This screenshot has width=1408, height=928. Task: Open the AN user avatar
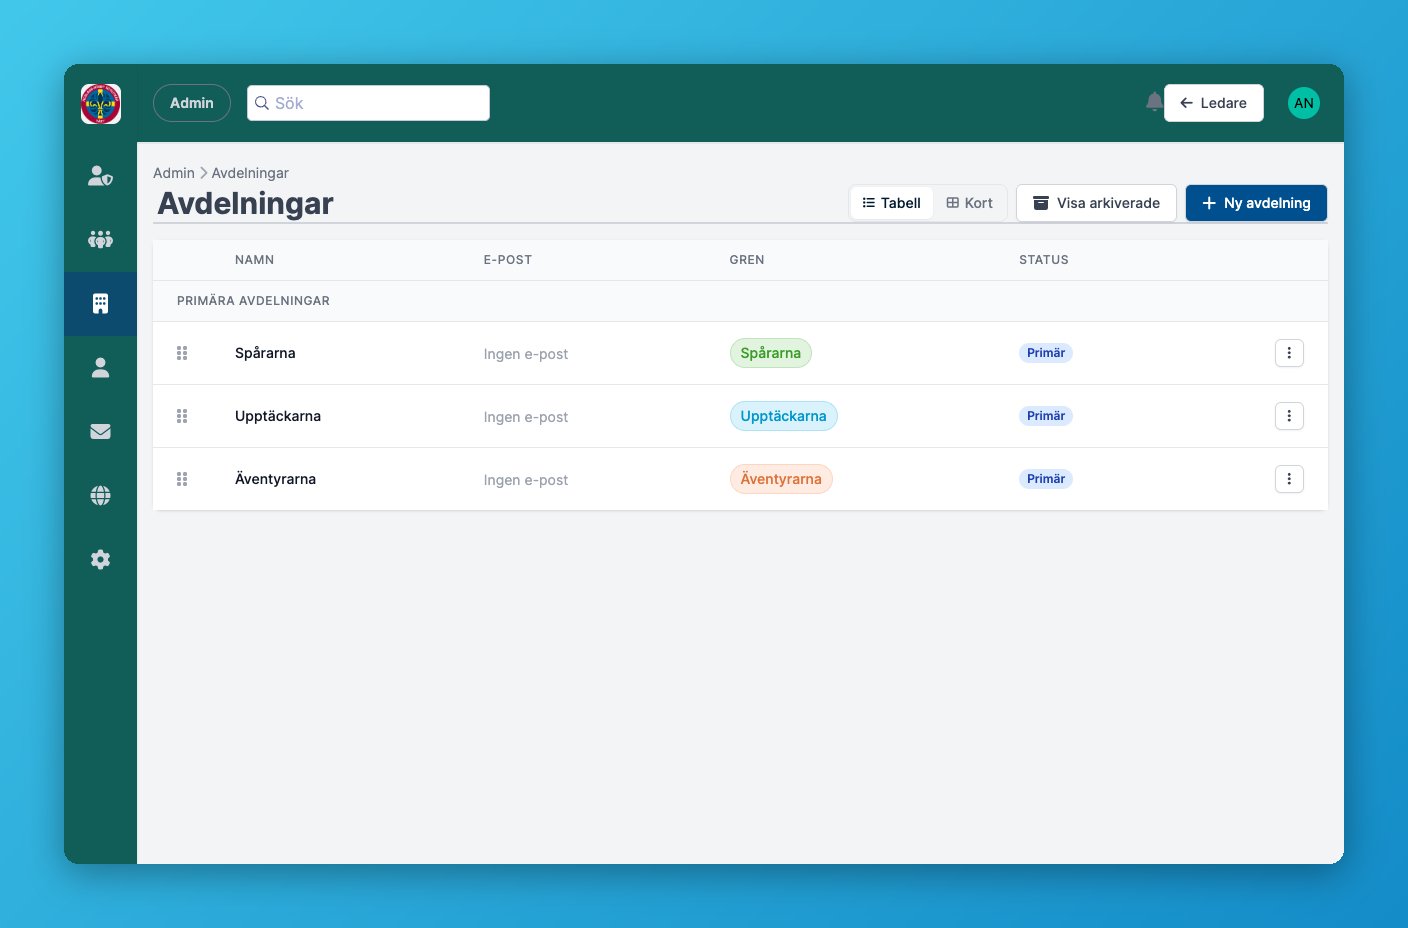tap(1303, 103)
